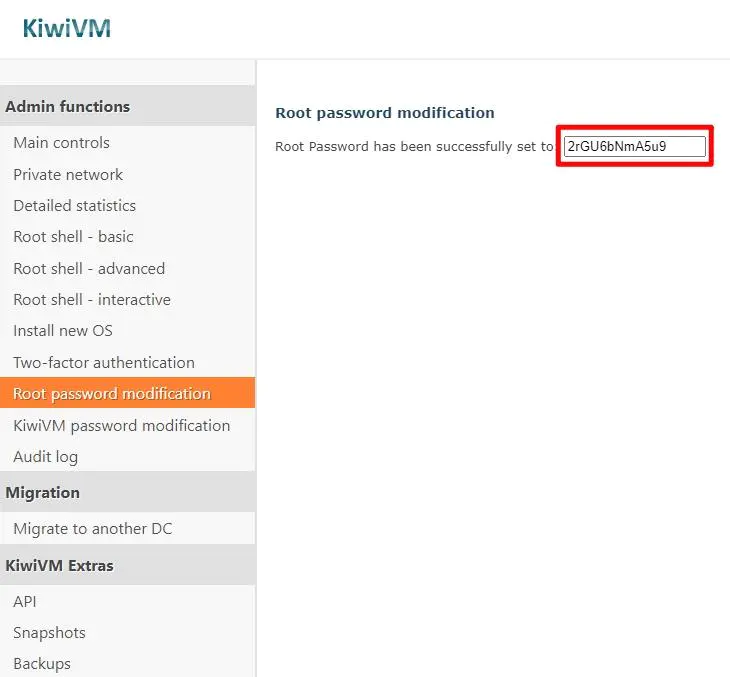Open Two-factor authentication settings

coord(104,363)
